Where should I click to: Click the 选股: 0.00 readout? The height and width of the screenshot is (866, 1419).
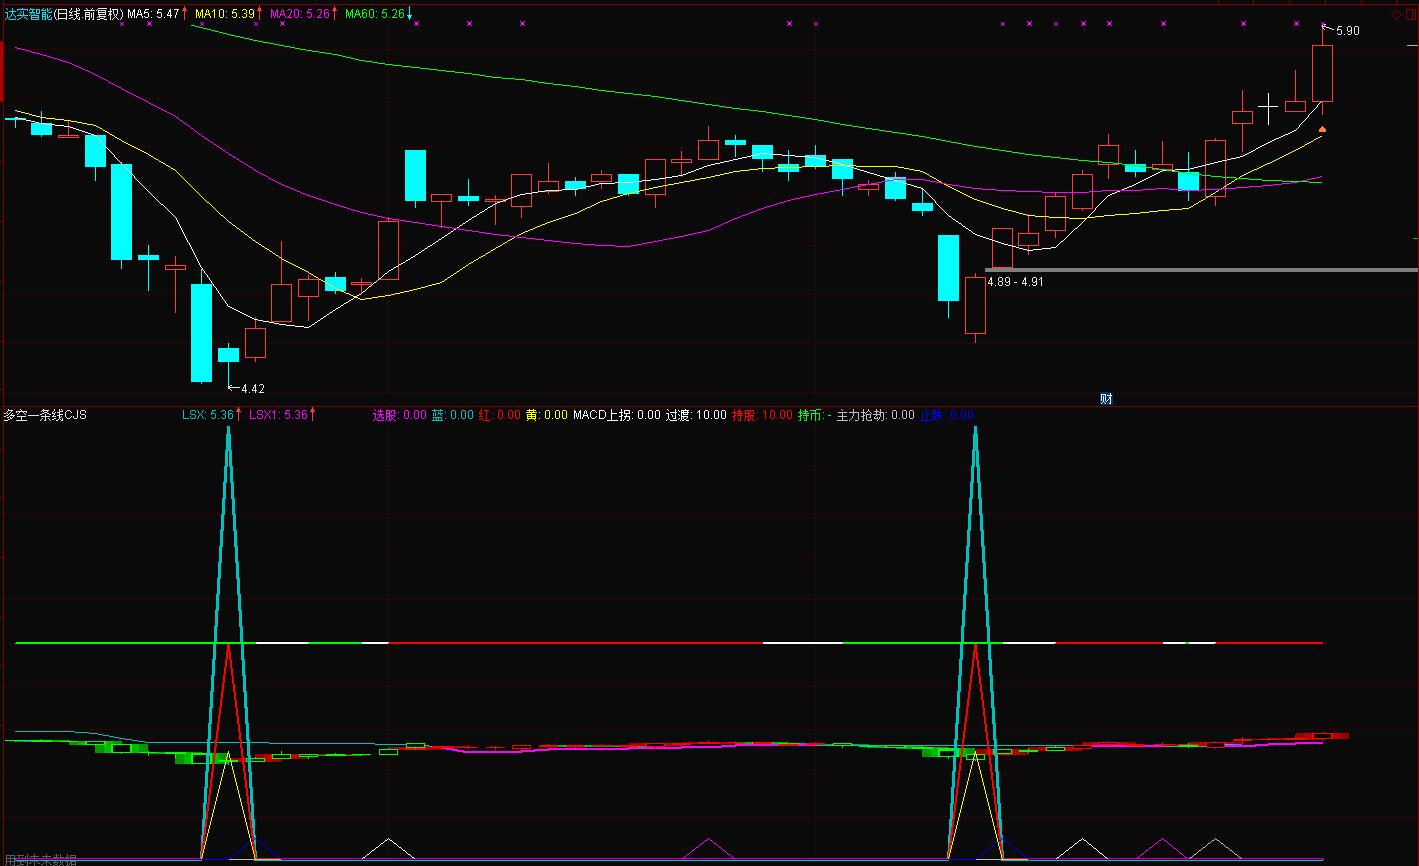click(400, 415)
